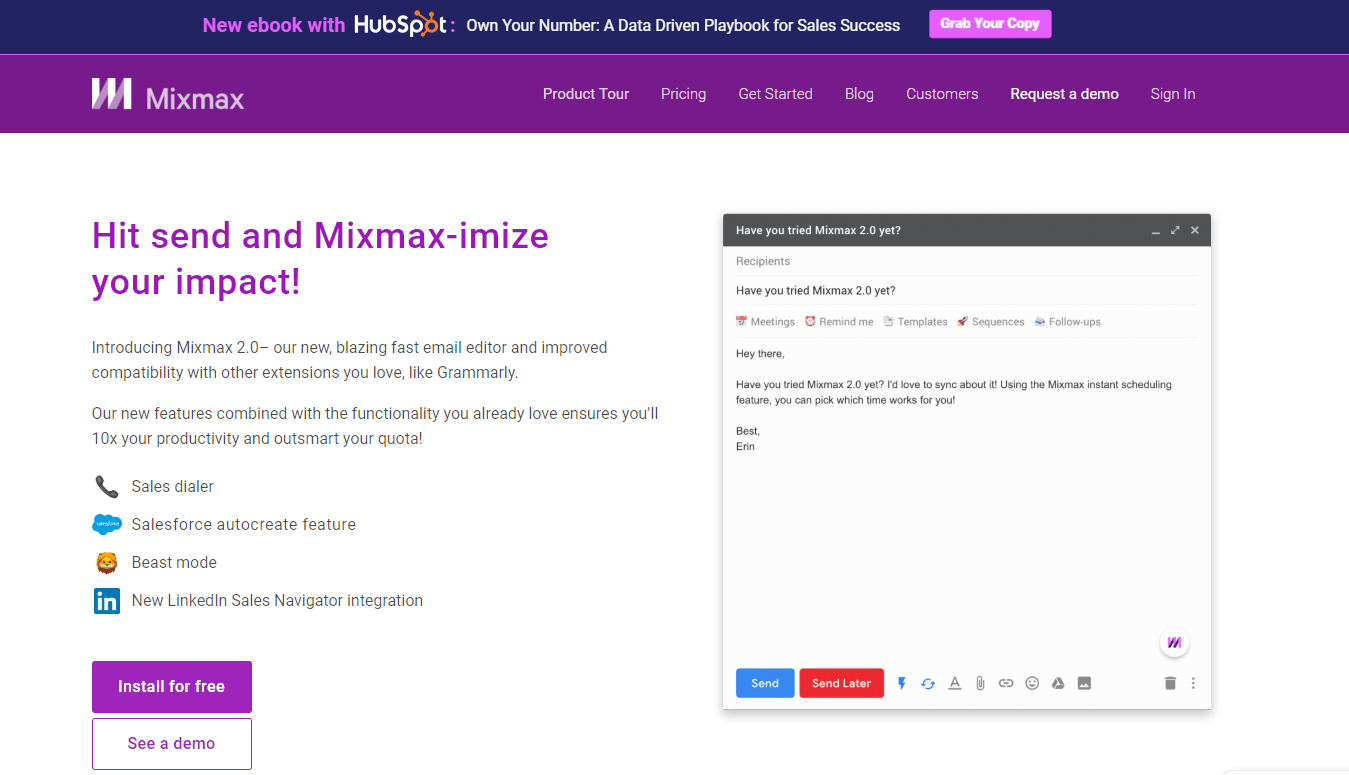Screen dimensions: 1349x775
Task: Click the ebook title text in banner
Action: tap(684, 26)
